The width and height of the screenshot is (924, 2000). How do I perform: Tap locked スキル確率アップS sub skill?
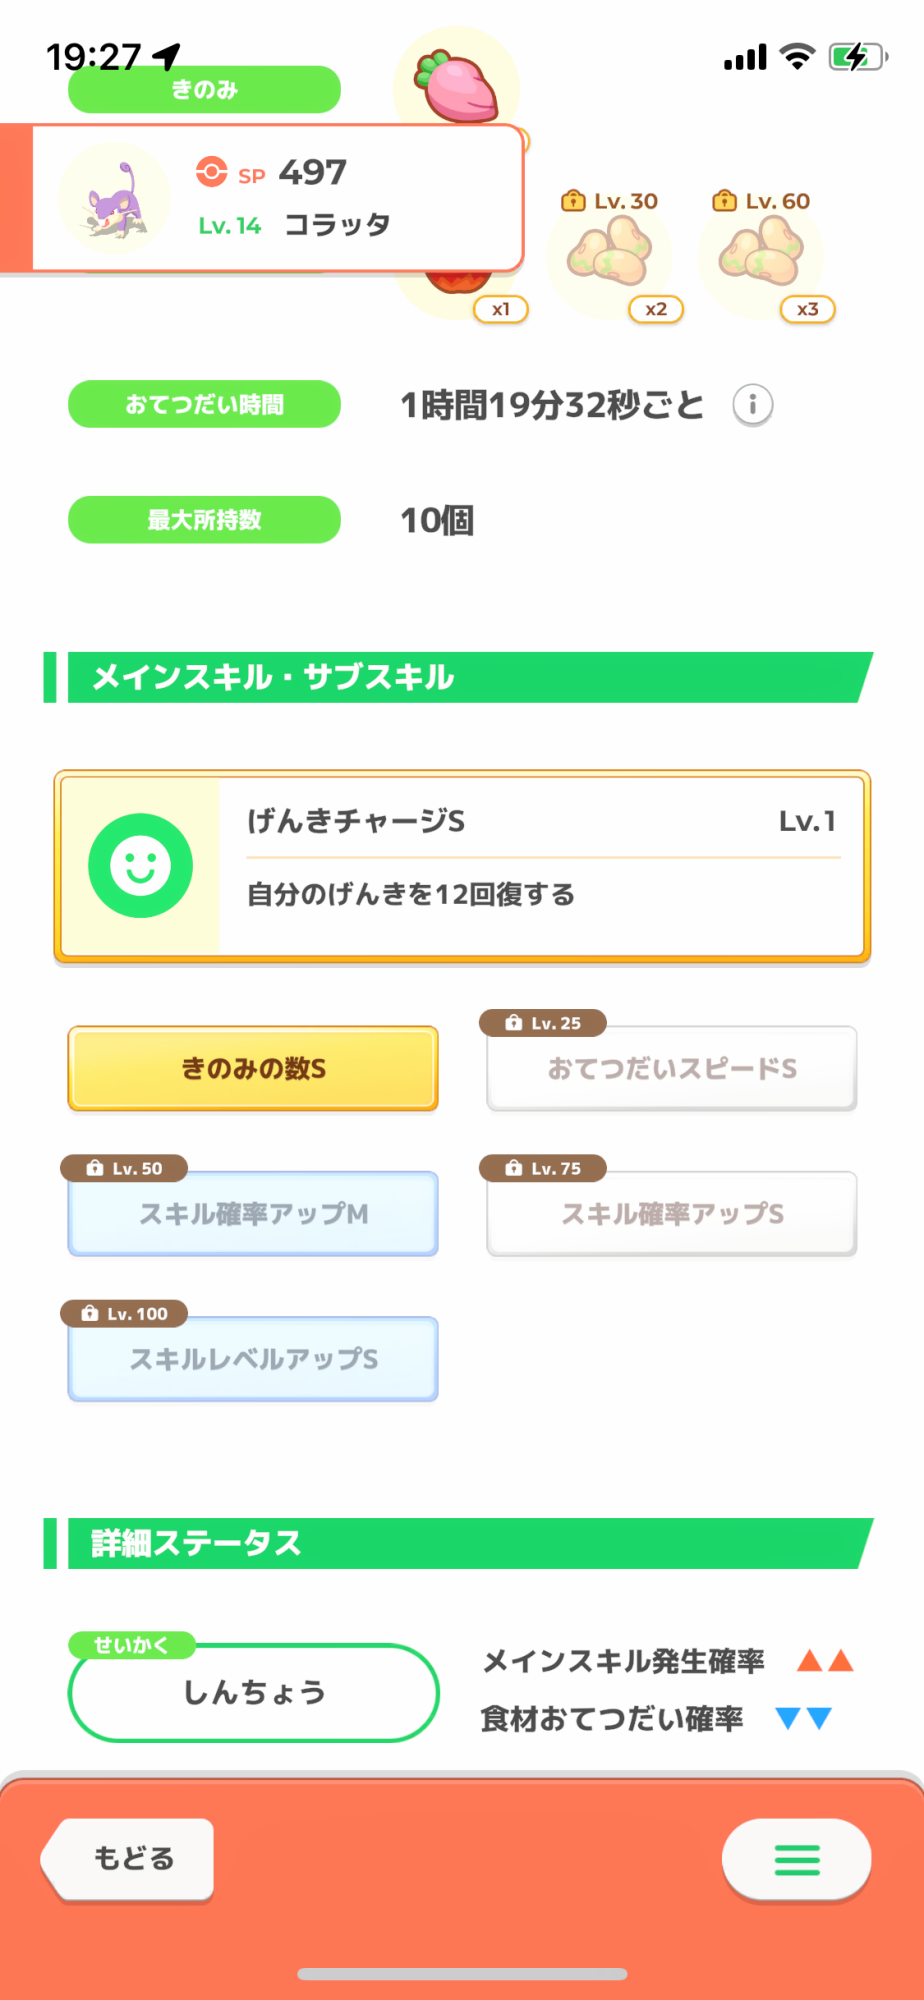point(671,1213)
